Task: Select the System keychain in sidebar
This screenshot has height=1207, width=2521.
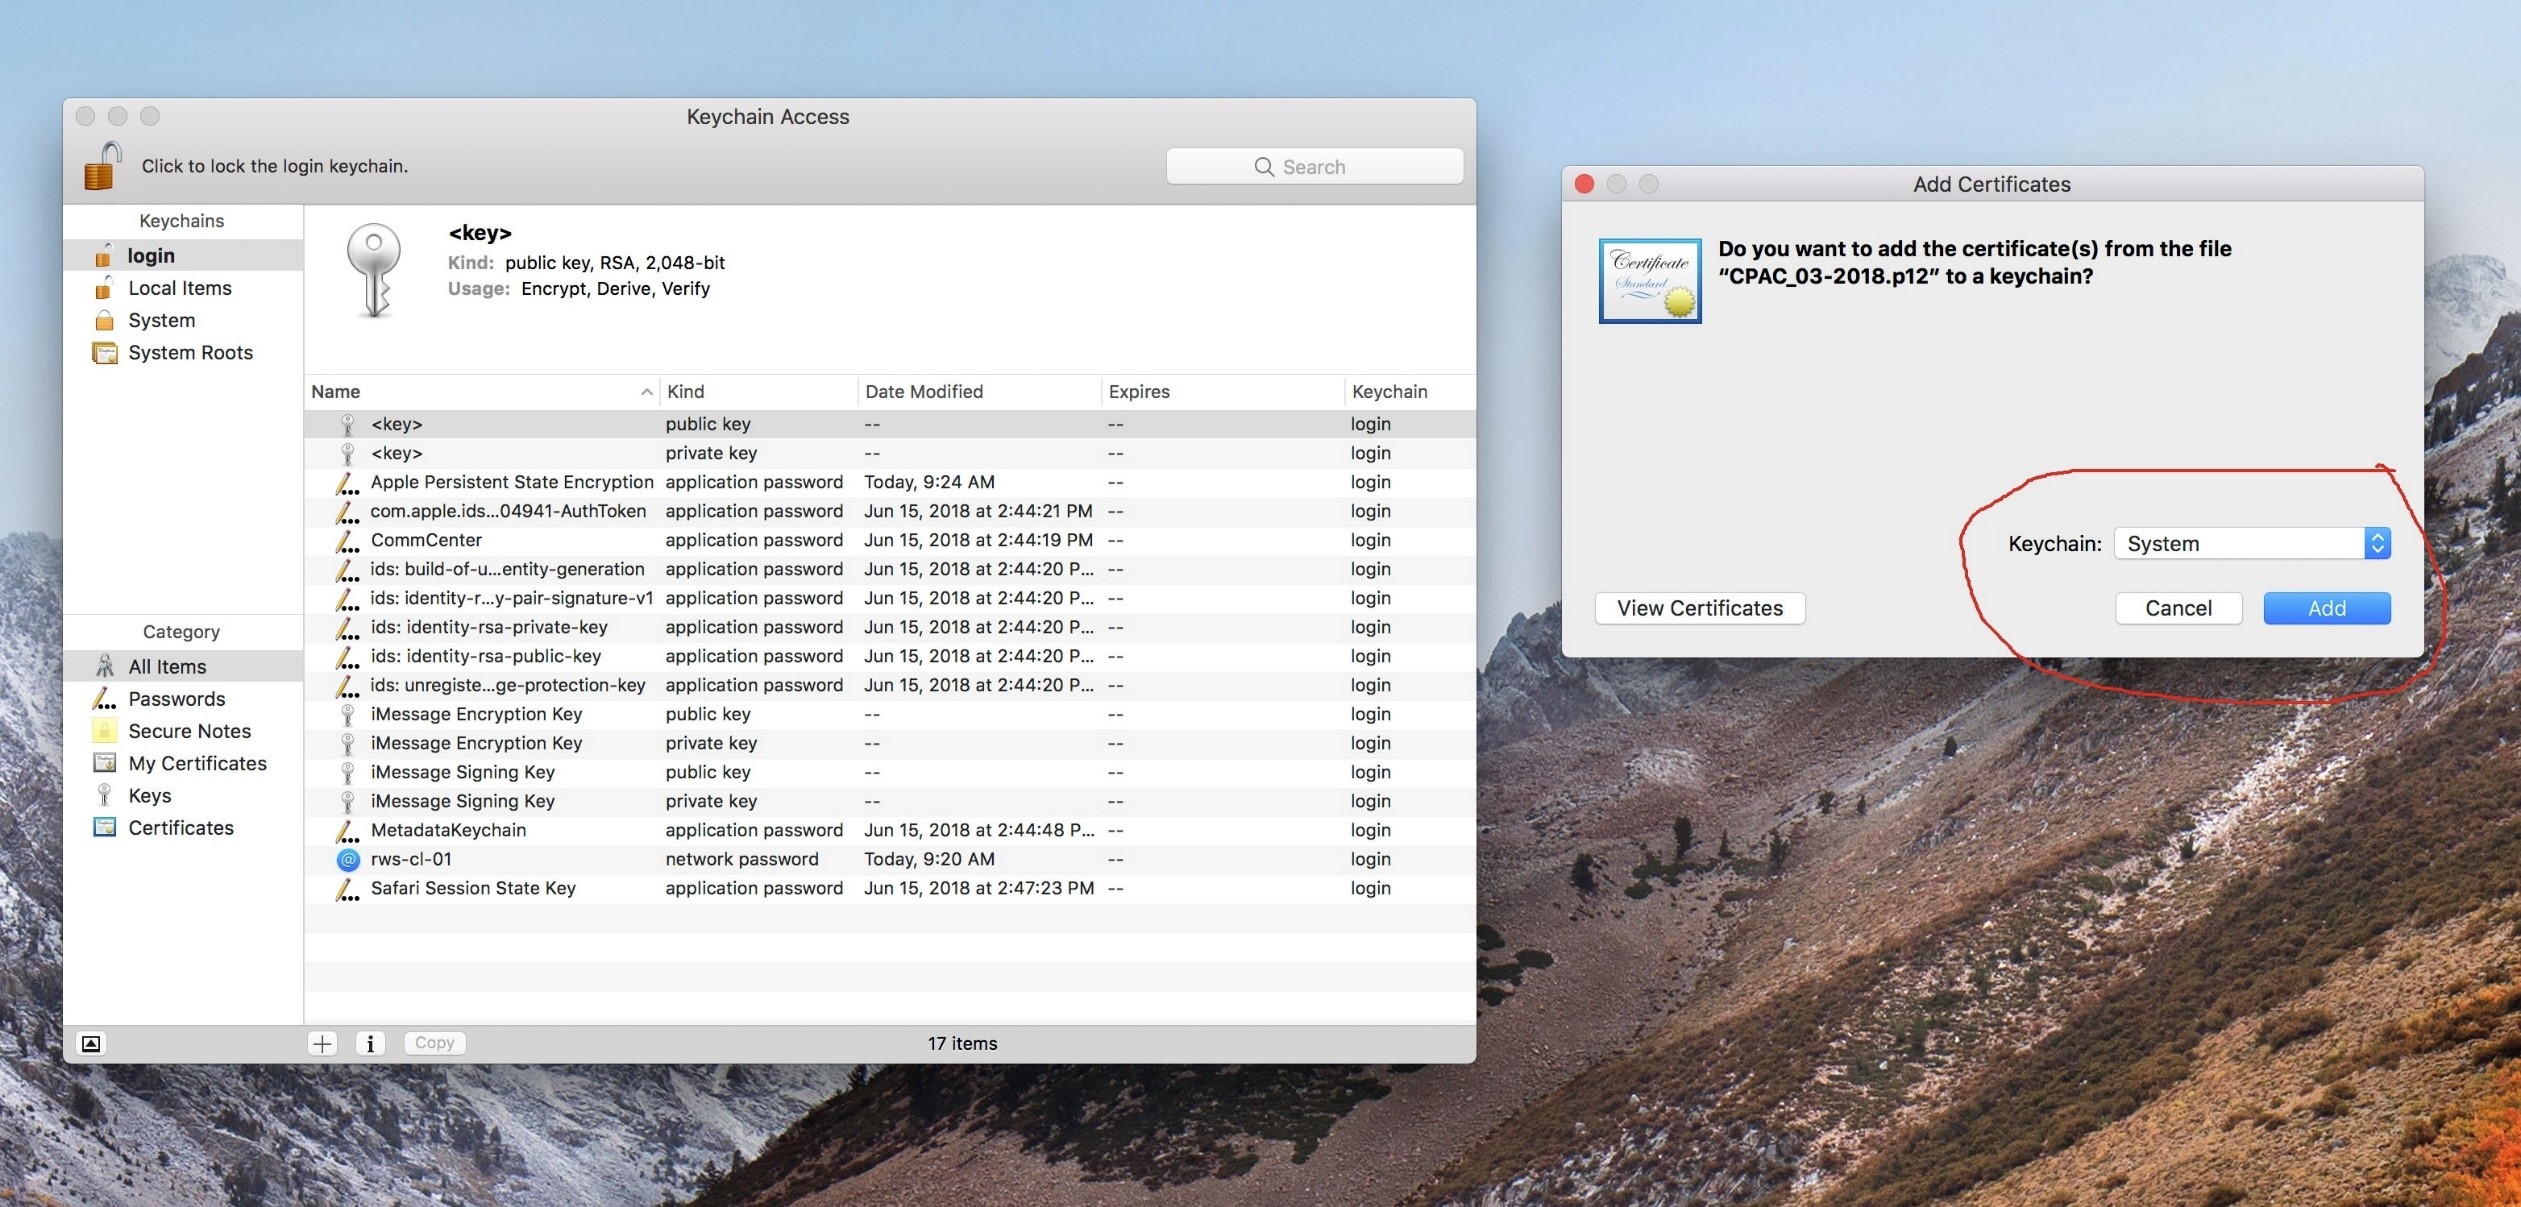Action: tap(159, 320)
